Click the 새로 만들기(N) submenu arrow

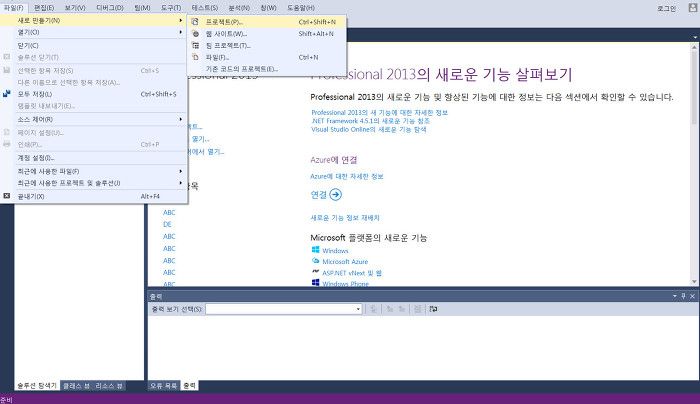pyautogui.click(x=180, y=21)
